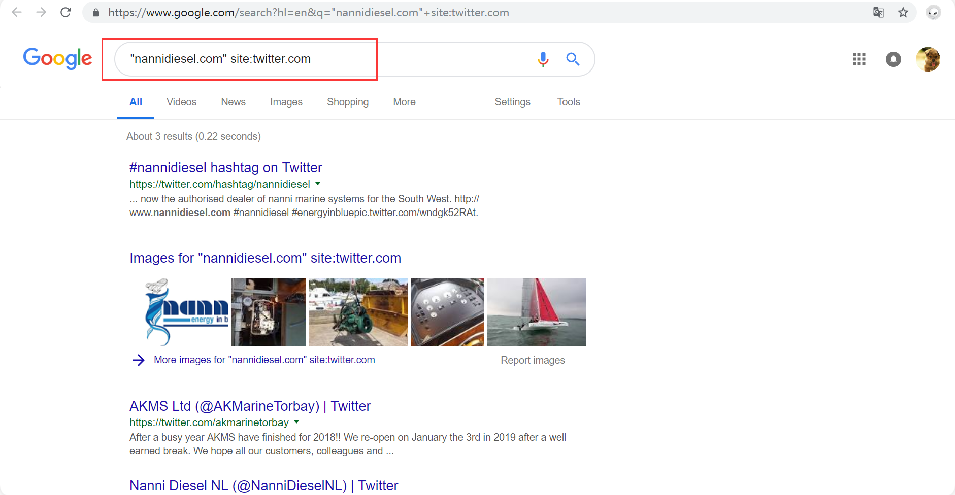Open Images for nannidiesel.com site:twitter.com heading
The height and width of the screenshot is (495, 955).
pos(265,258)
